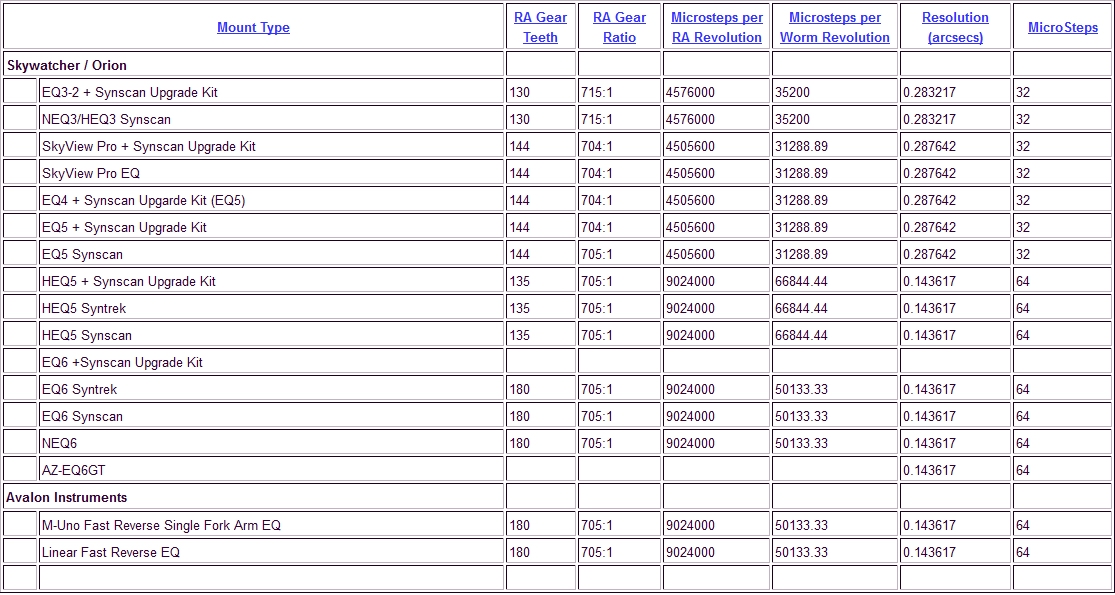Click the RA Gear Teeth header link
Screen dimensions: 1115x595
coord(540,28)
